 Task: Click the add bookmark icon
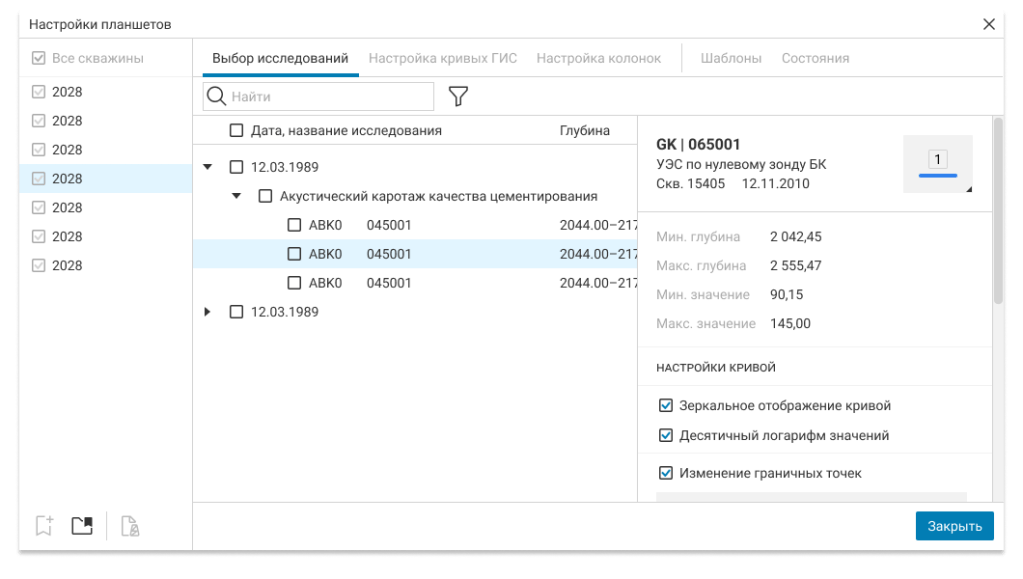[44, 525]
